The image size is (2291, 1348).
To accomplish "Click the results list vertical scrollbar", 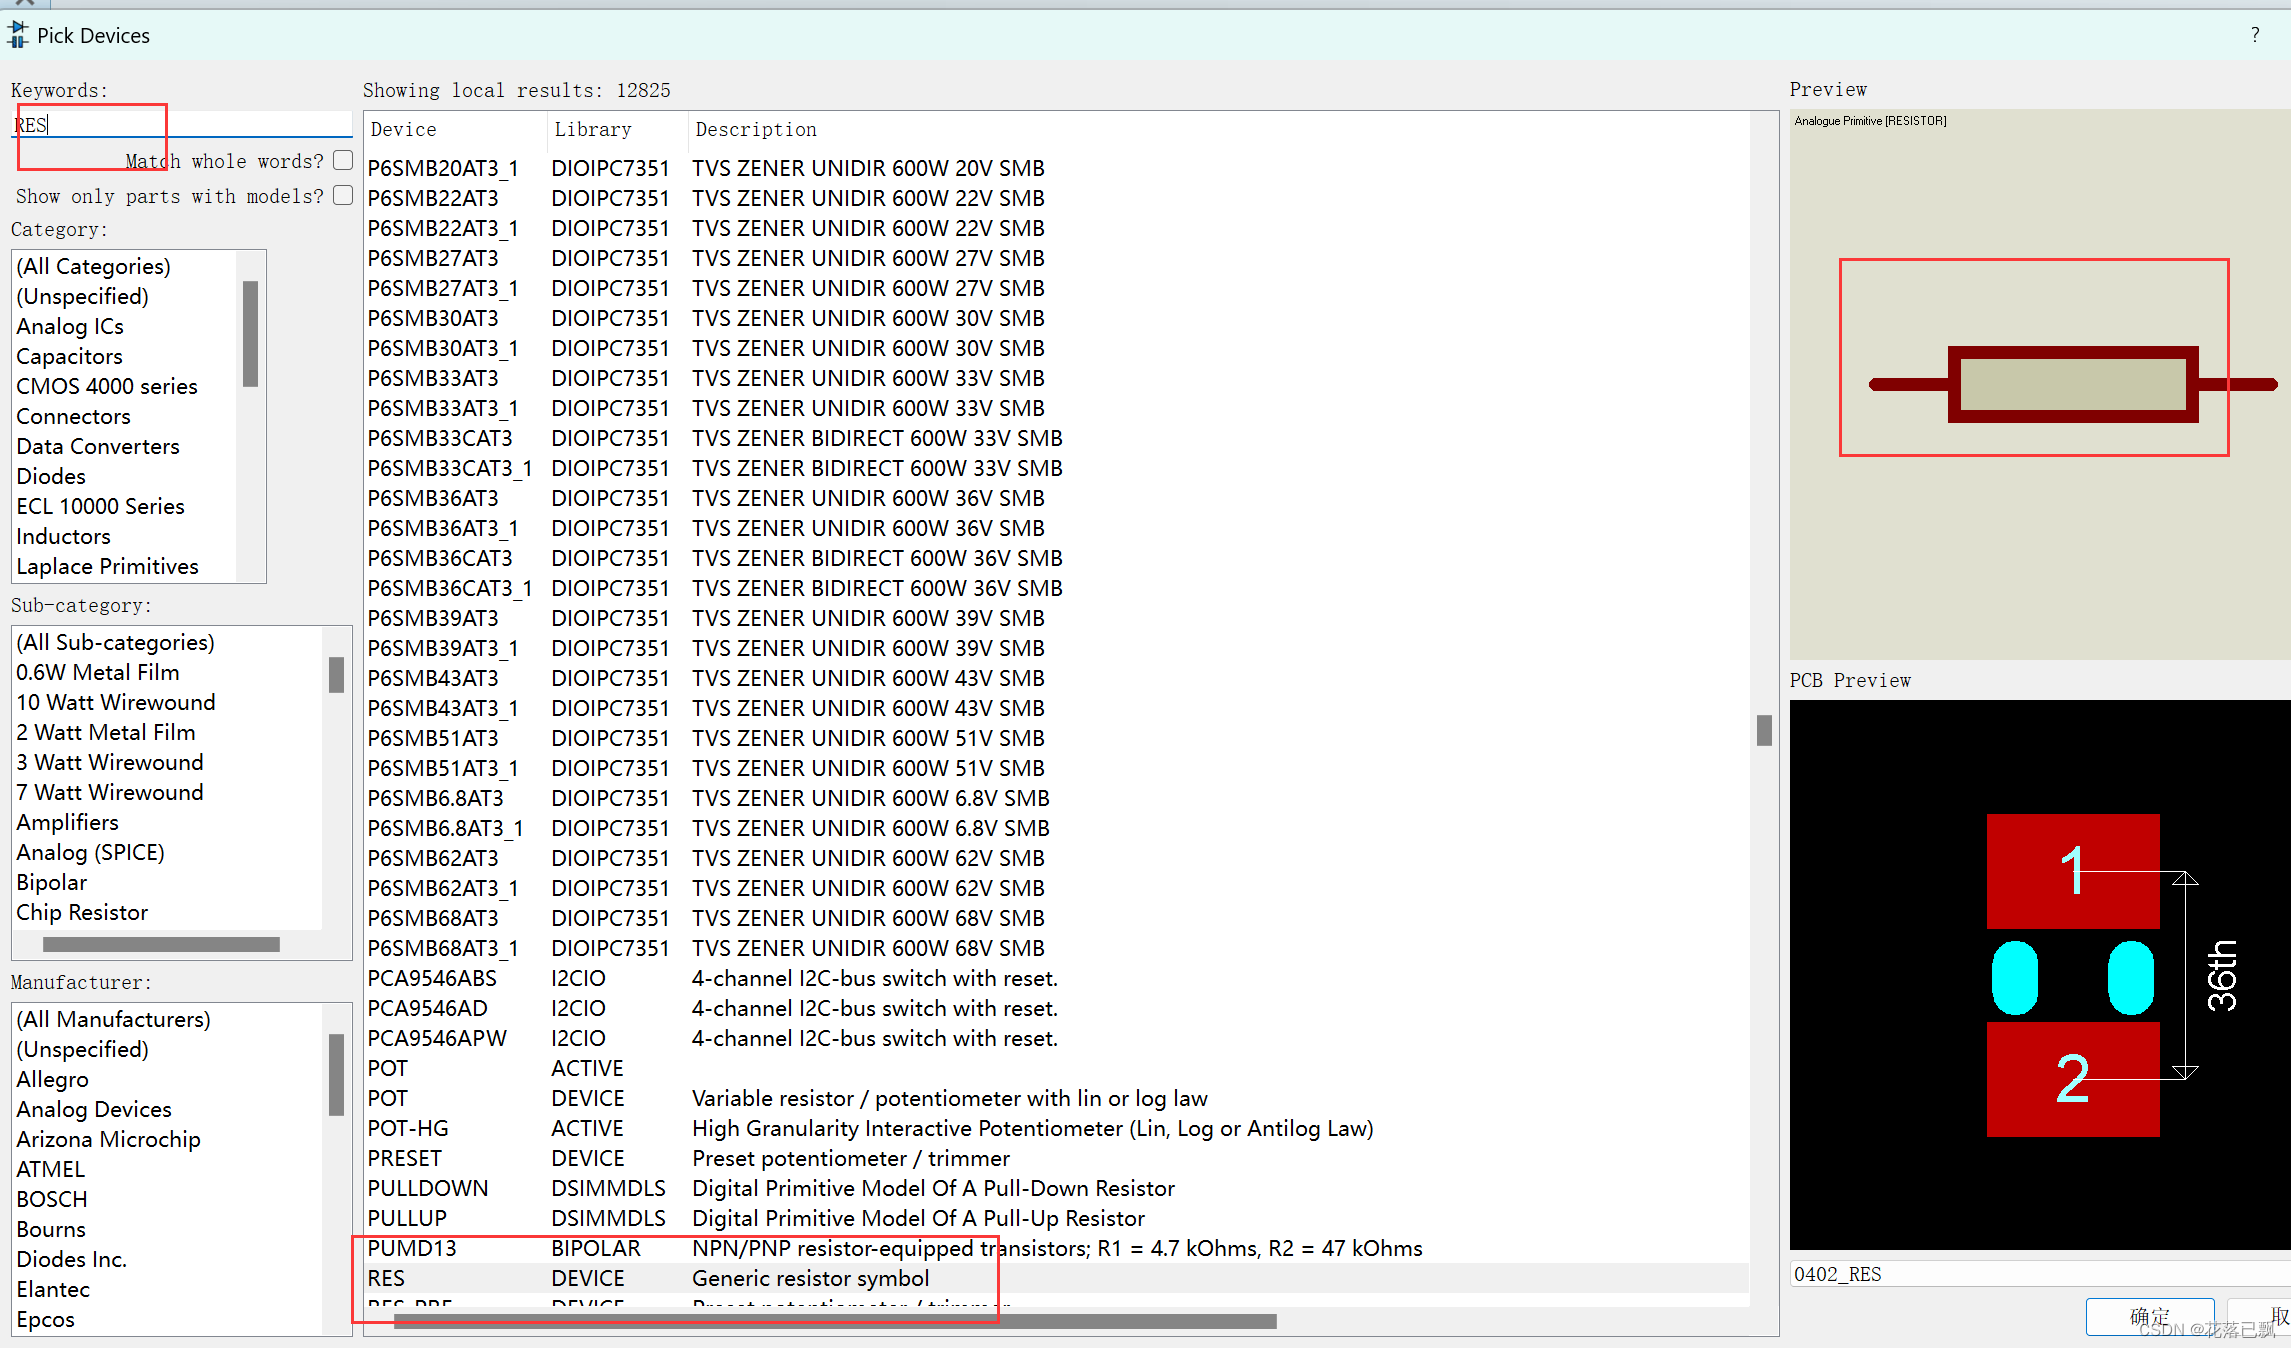I will click(1764, 730).
